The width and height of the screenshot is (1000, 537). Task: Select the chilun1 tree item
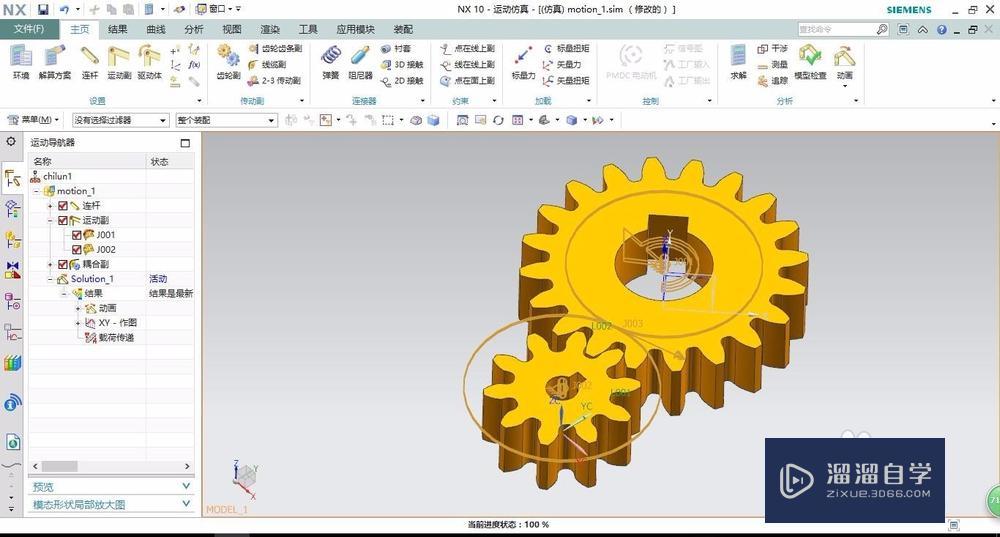pos(57,176)
